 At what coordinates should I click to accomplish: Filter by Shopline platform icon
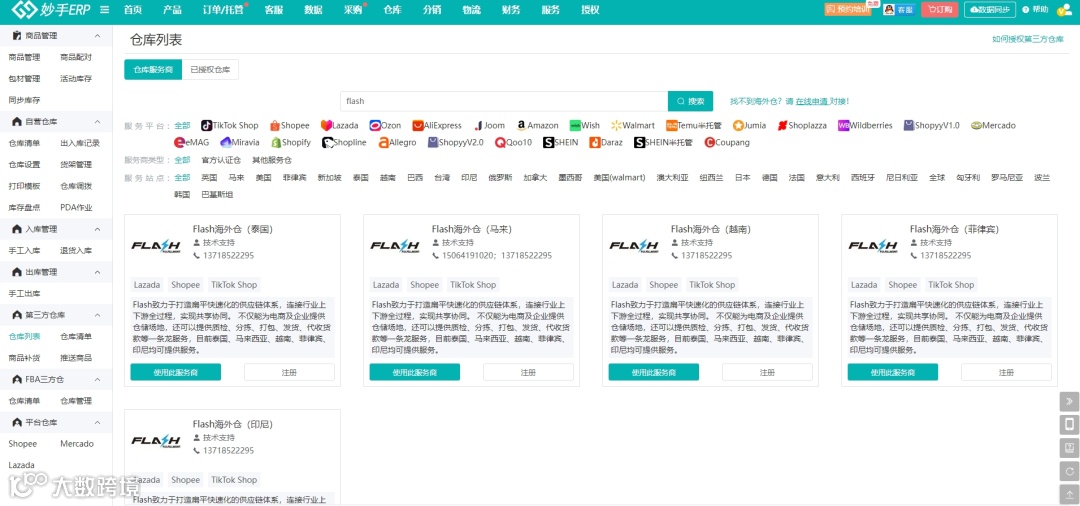[x=328, y=143]
